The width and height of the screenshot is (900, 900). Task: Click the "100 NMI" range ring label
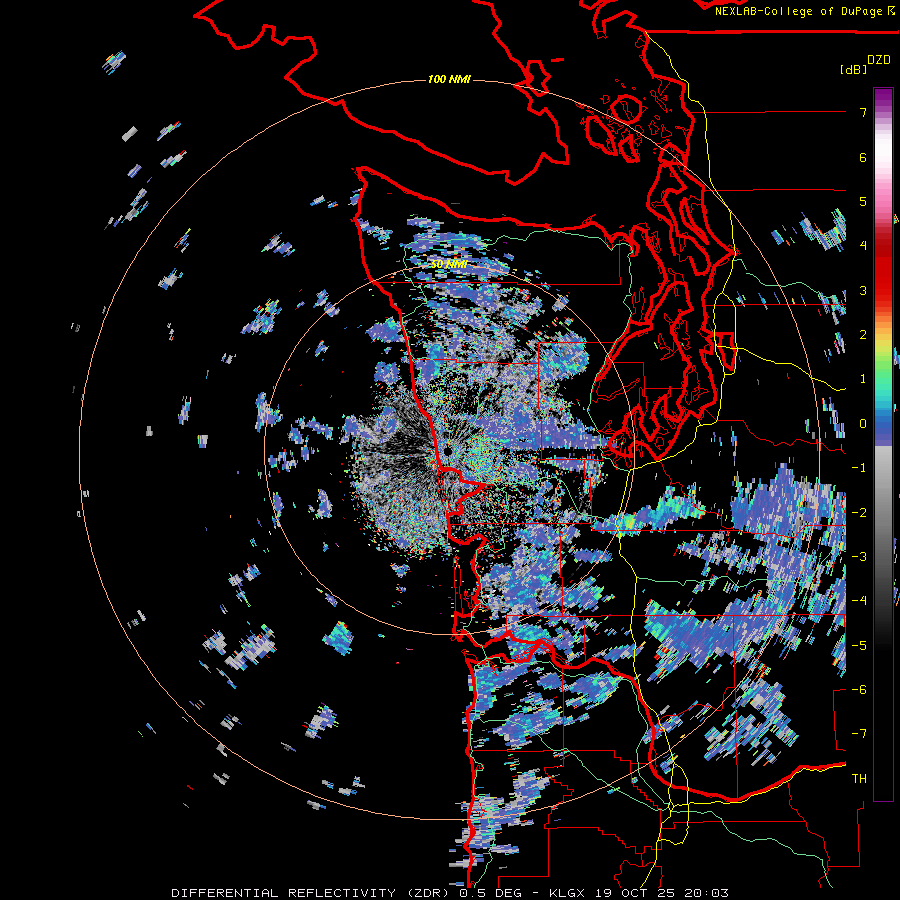pos(449,79)
